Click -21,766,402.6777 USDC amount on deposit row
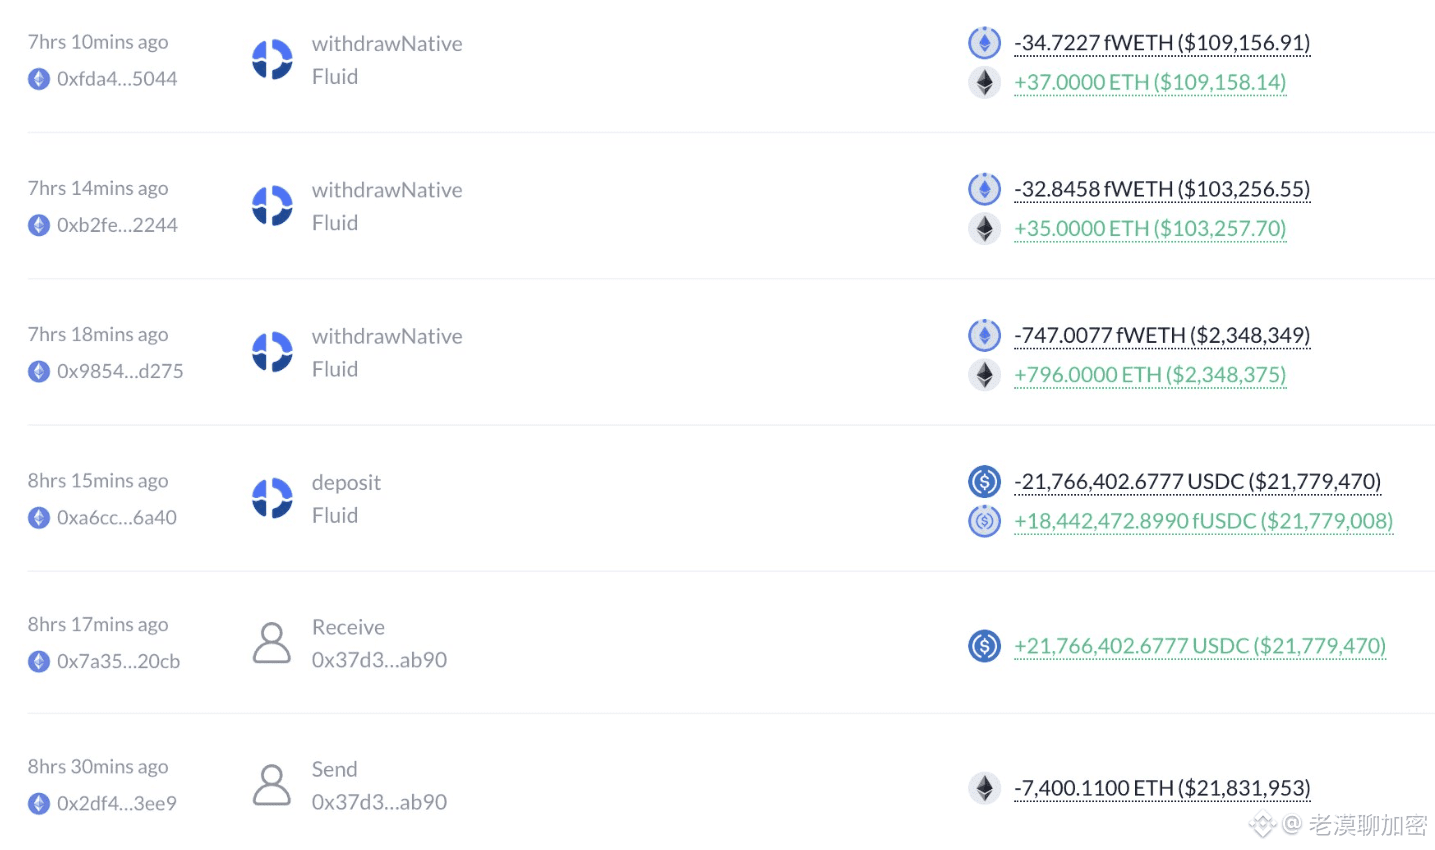1435x850 pixels. pos(1197,482)
